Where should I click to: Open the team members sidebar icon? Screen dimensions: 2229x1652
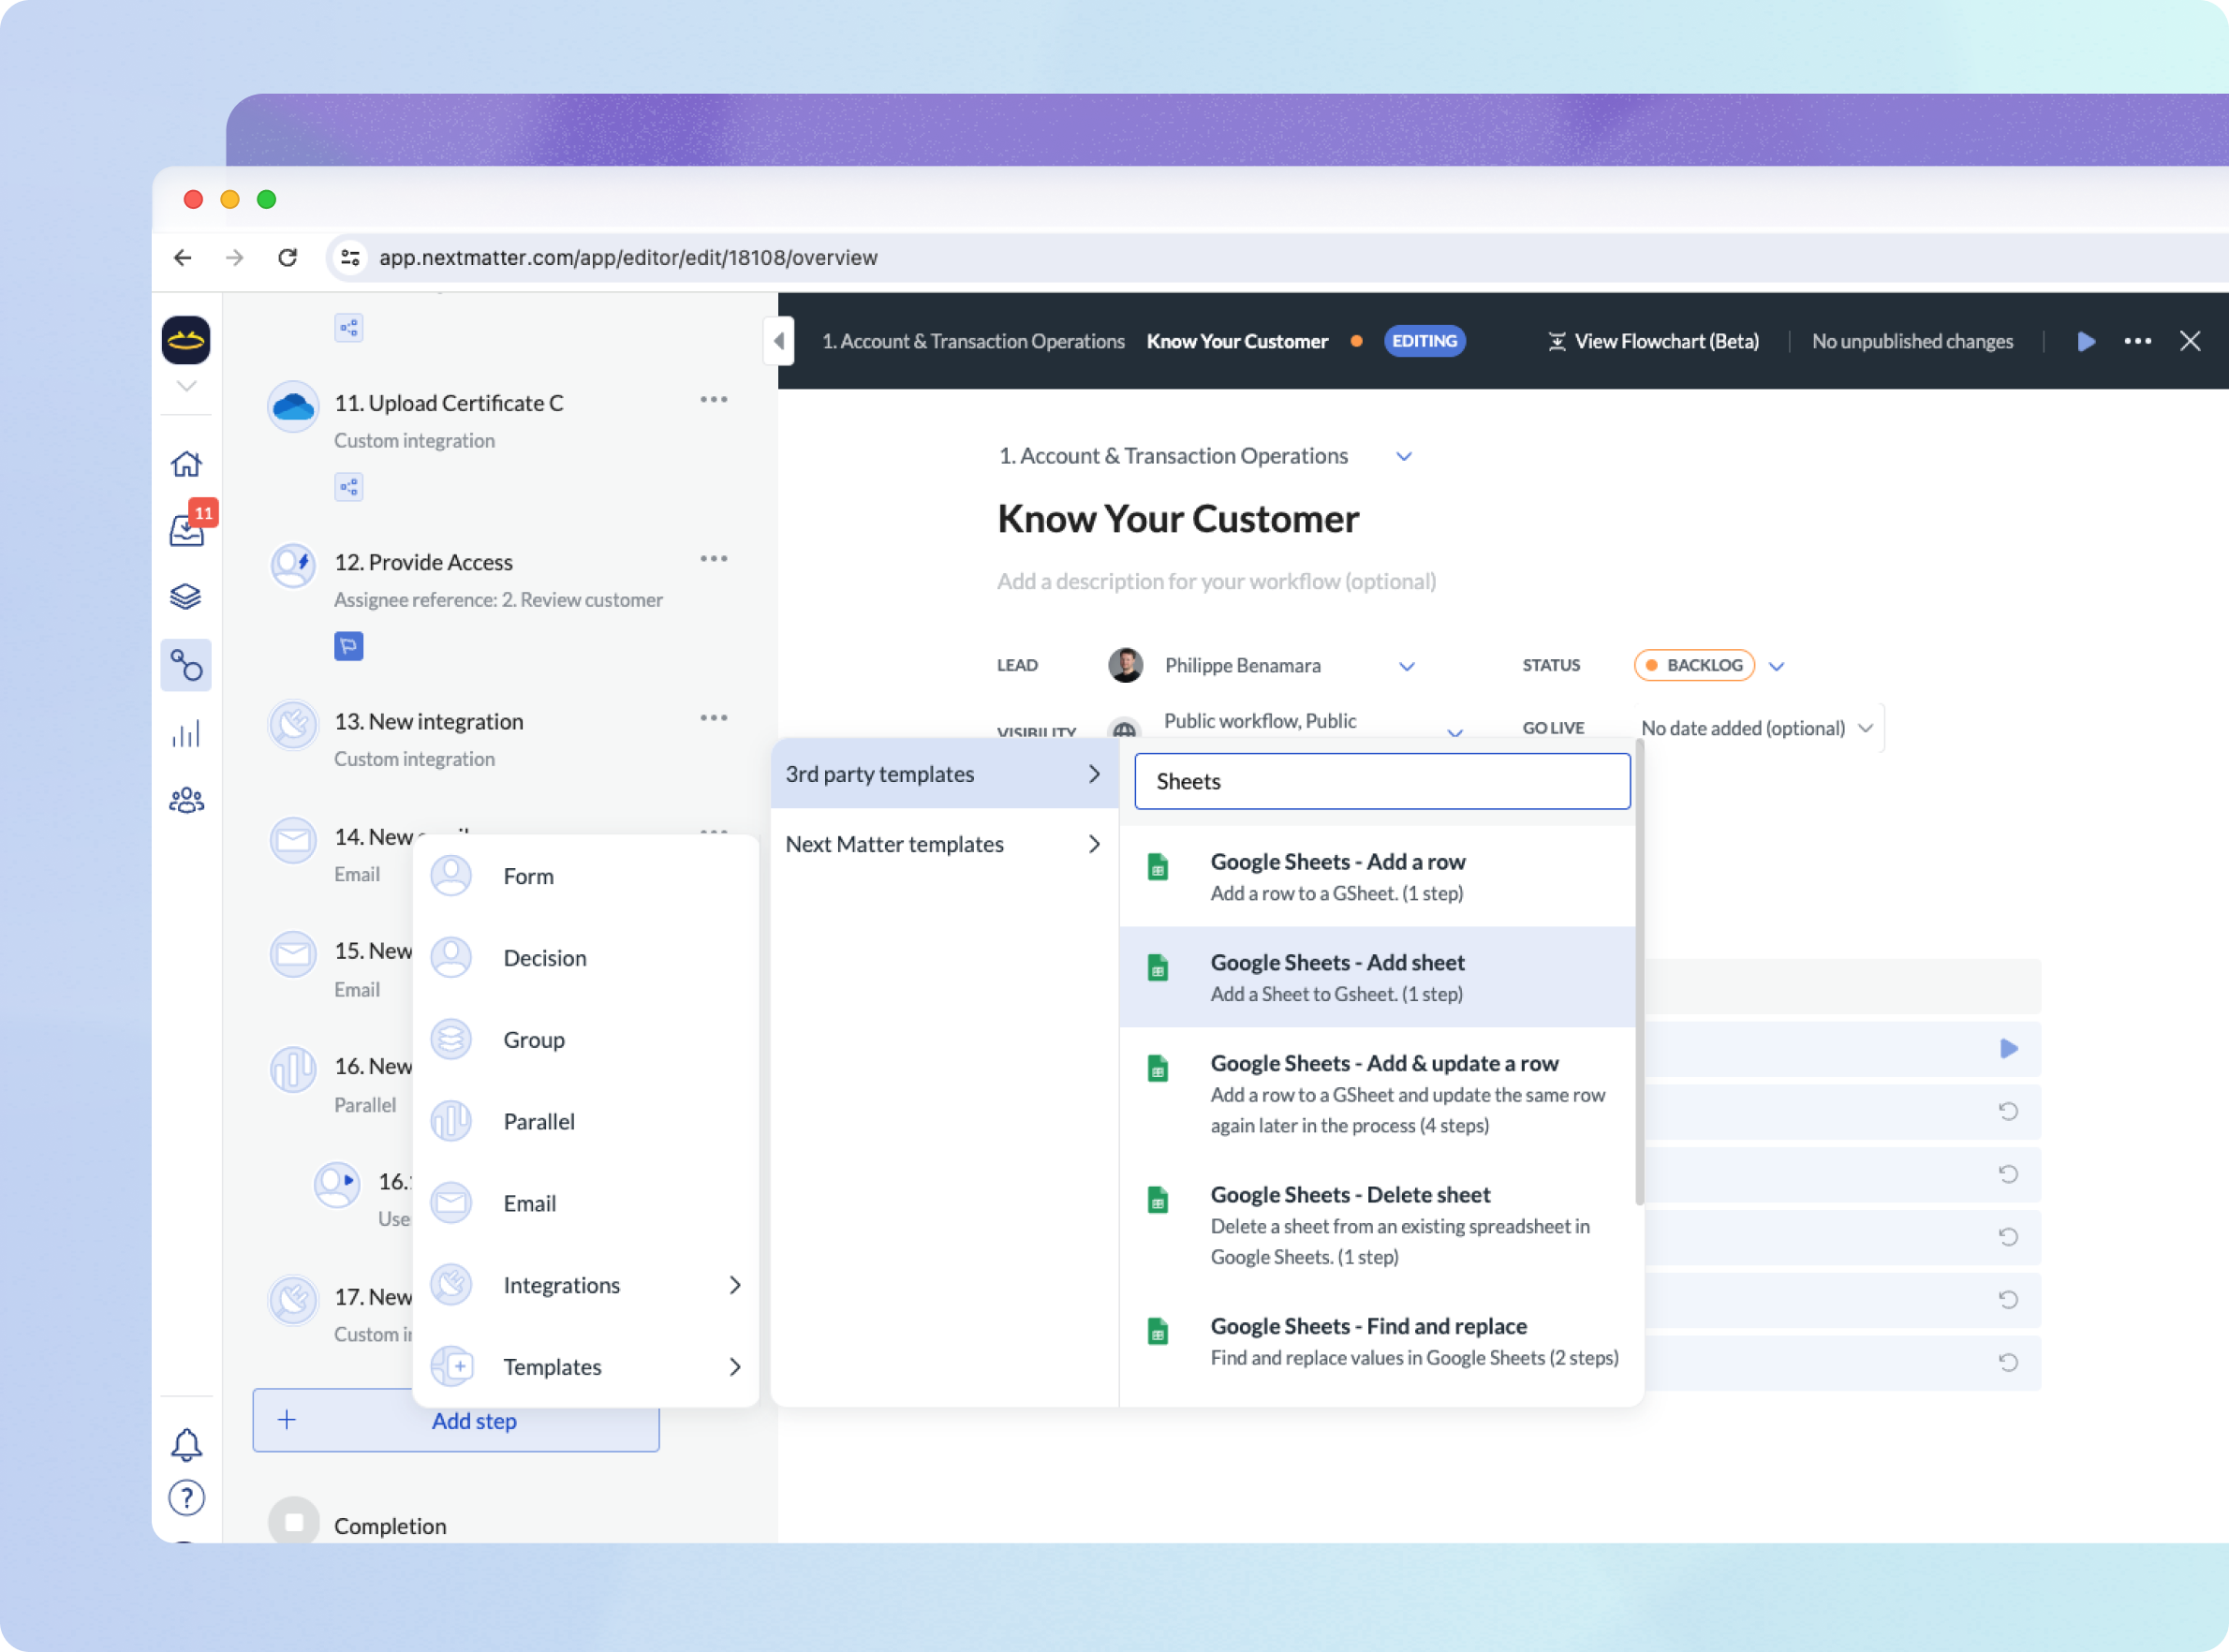[186, 801]
